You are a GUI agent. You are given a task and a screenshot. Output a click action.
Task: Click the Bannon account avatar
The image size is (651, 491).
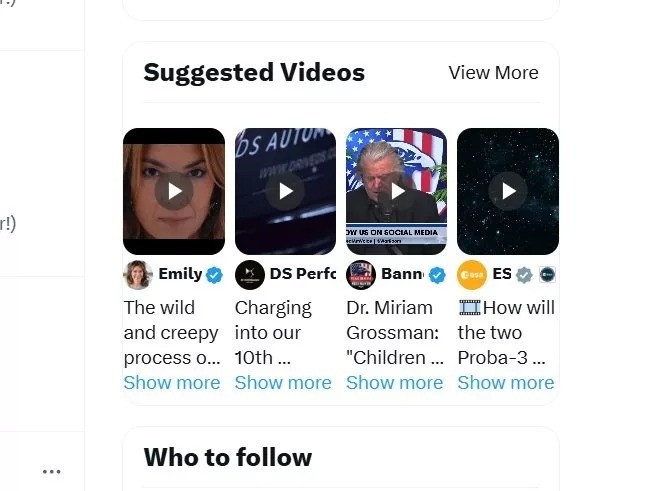click(x=360, y=274)
